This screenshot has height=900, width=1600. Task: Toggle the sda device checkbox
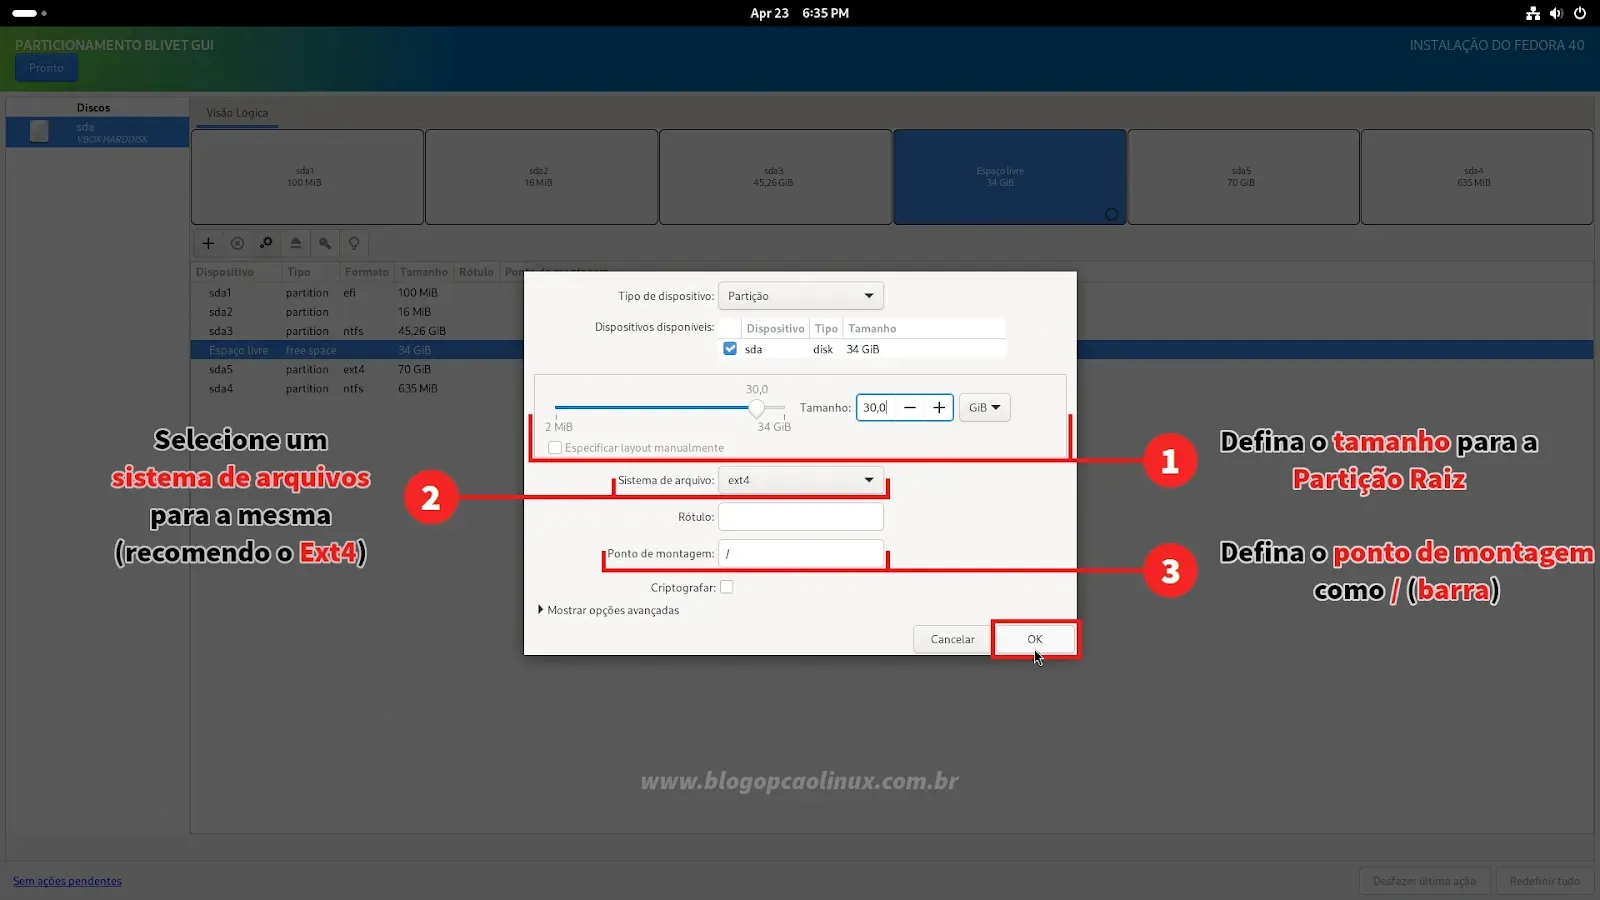730,349
